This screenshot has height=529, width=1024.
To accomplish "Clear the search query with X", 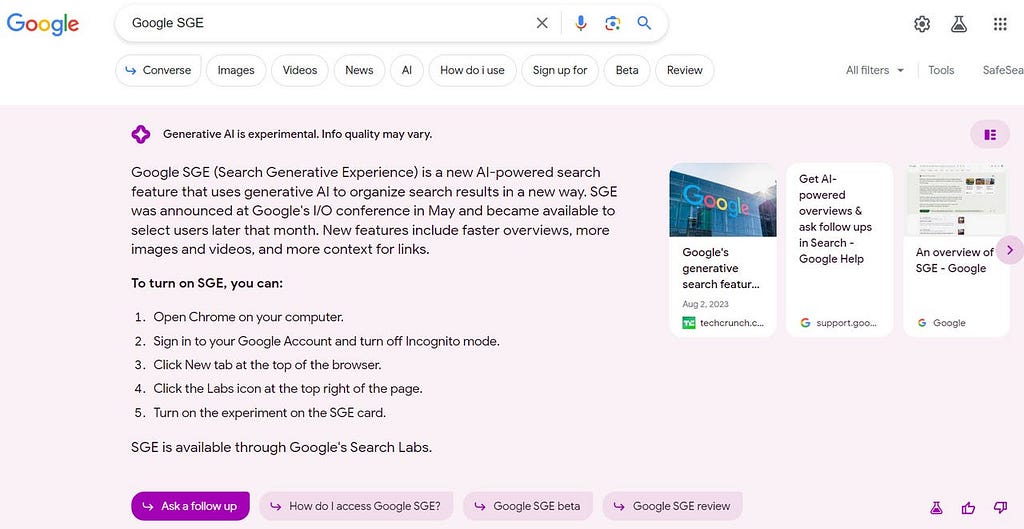I will click(542, 23).
